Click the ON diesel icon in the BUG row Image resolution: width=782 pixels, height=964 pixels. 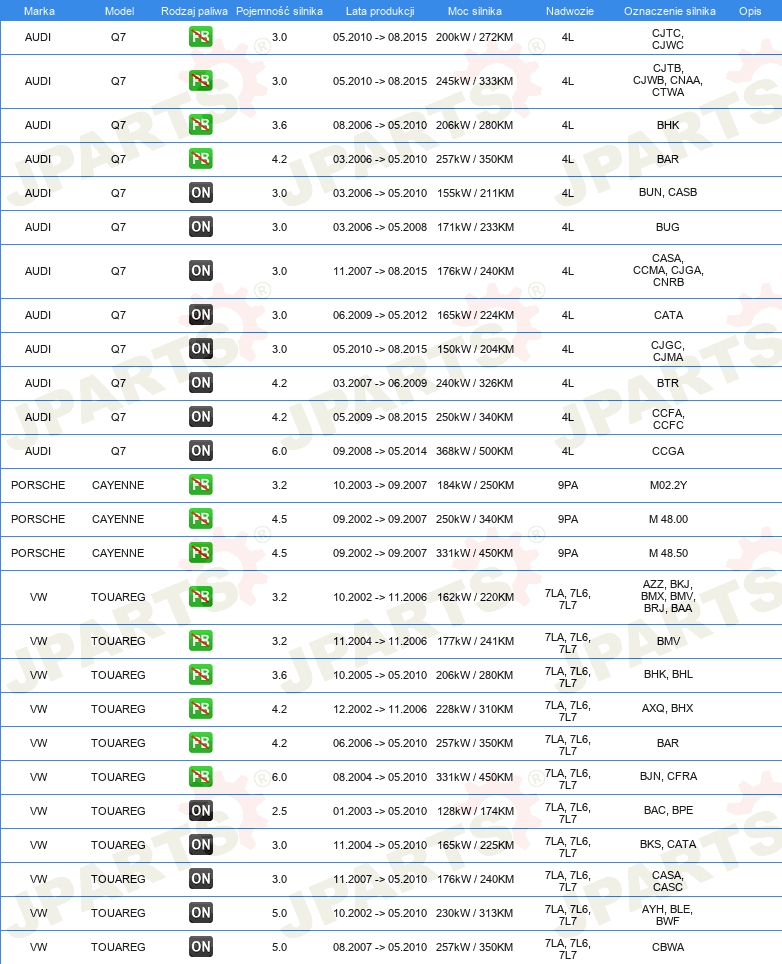click(200, 227)
